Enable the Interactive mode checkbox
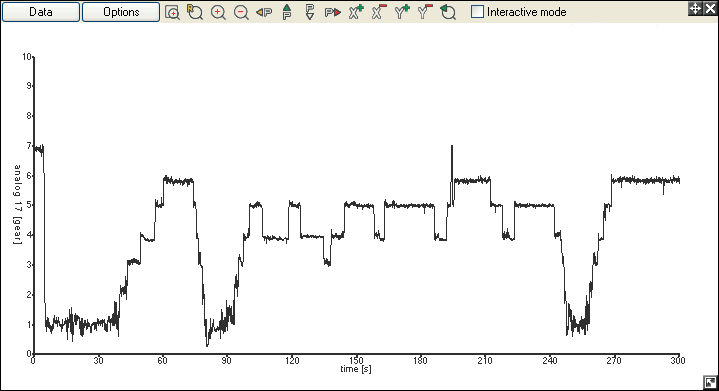Image resolution: width=719 pixels, height=391 pixels. tap(477, 12)
